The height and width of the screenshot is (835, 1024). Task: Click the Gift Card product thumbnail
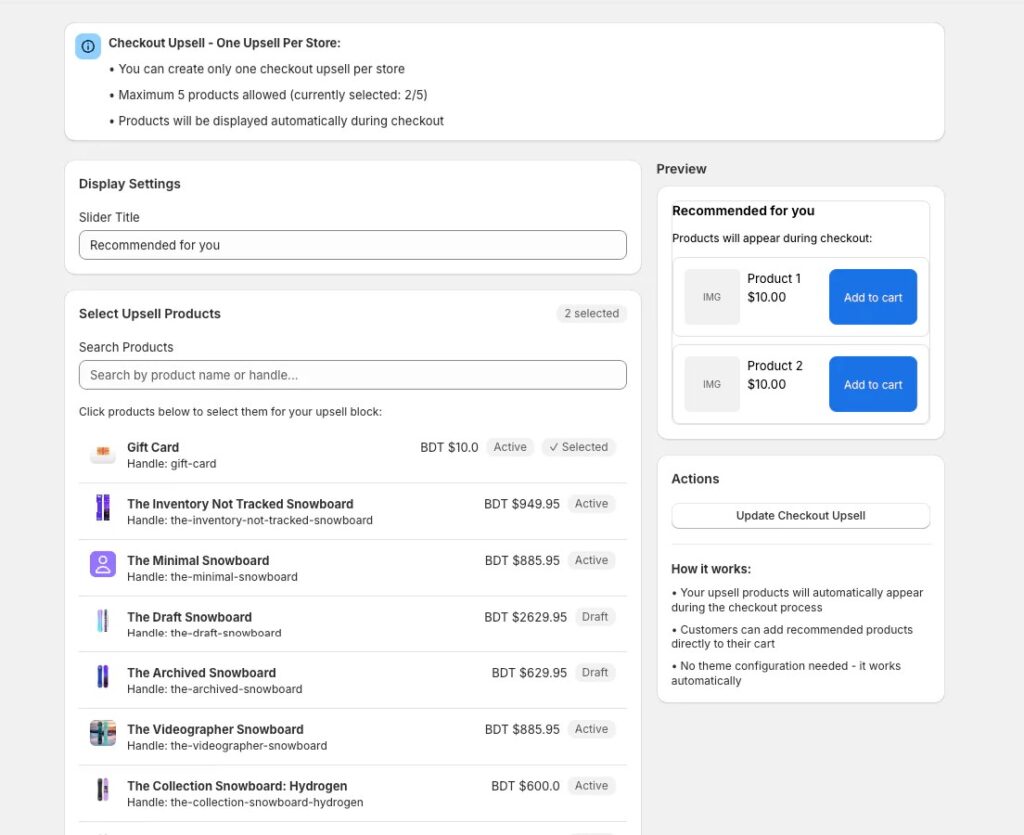click(x=103, y=455)
